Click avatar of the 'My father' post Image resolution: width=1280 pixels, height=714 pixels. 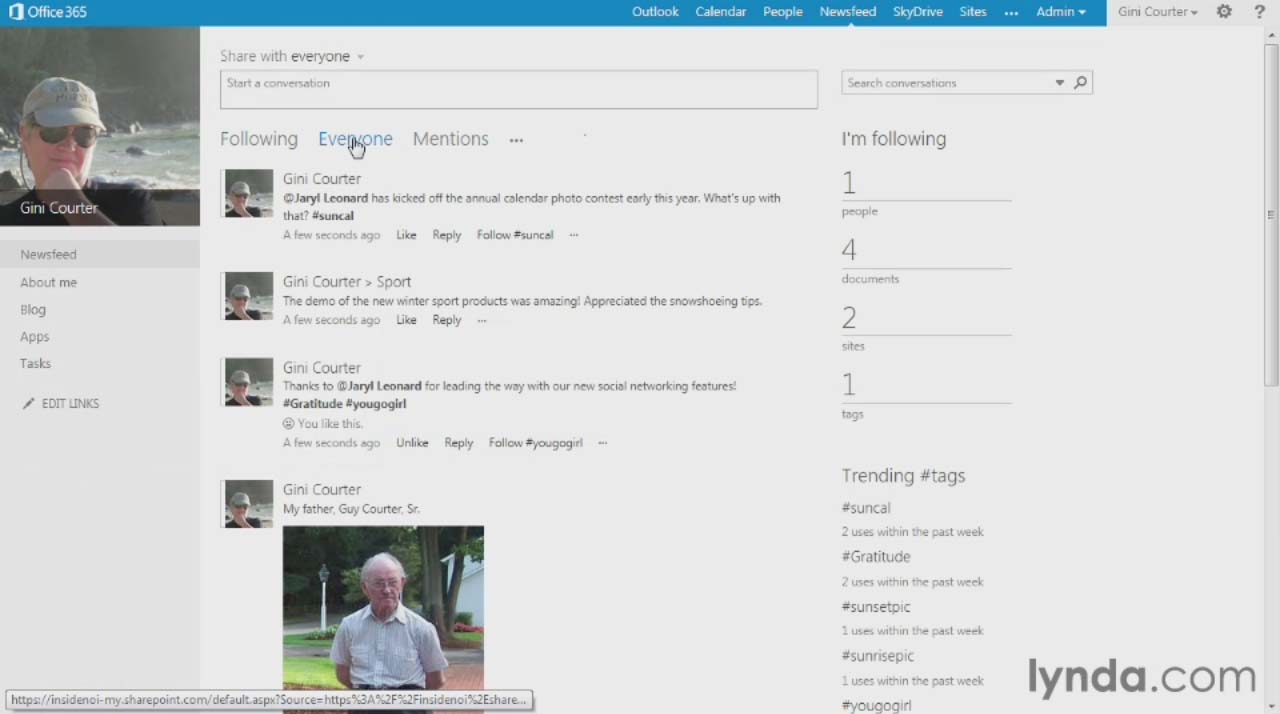(248, 504)
